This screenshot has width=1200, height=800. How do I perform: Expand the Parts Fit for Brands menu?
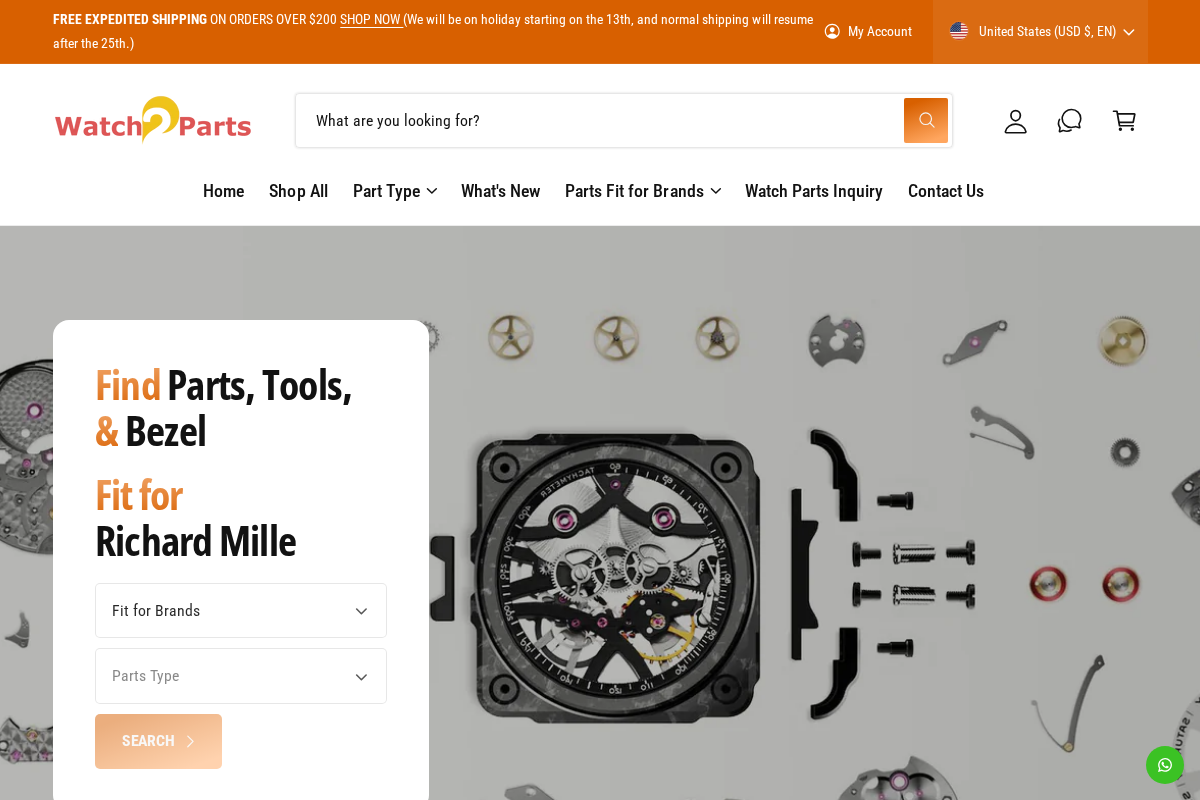click(716, 191)
